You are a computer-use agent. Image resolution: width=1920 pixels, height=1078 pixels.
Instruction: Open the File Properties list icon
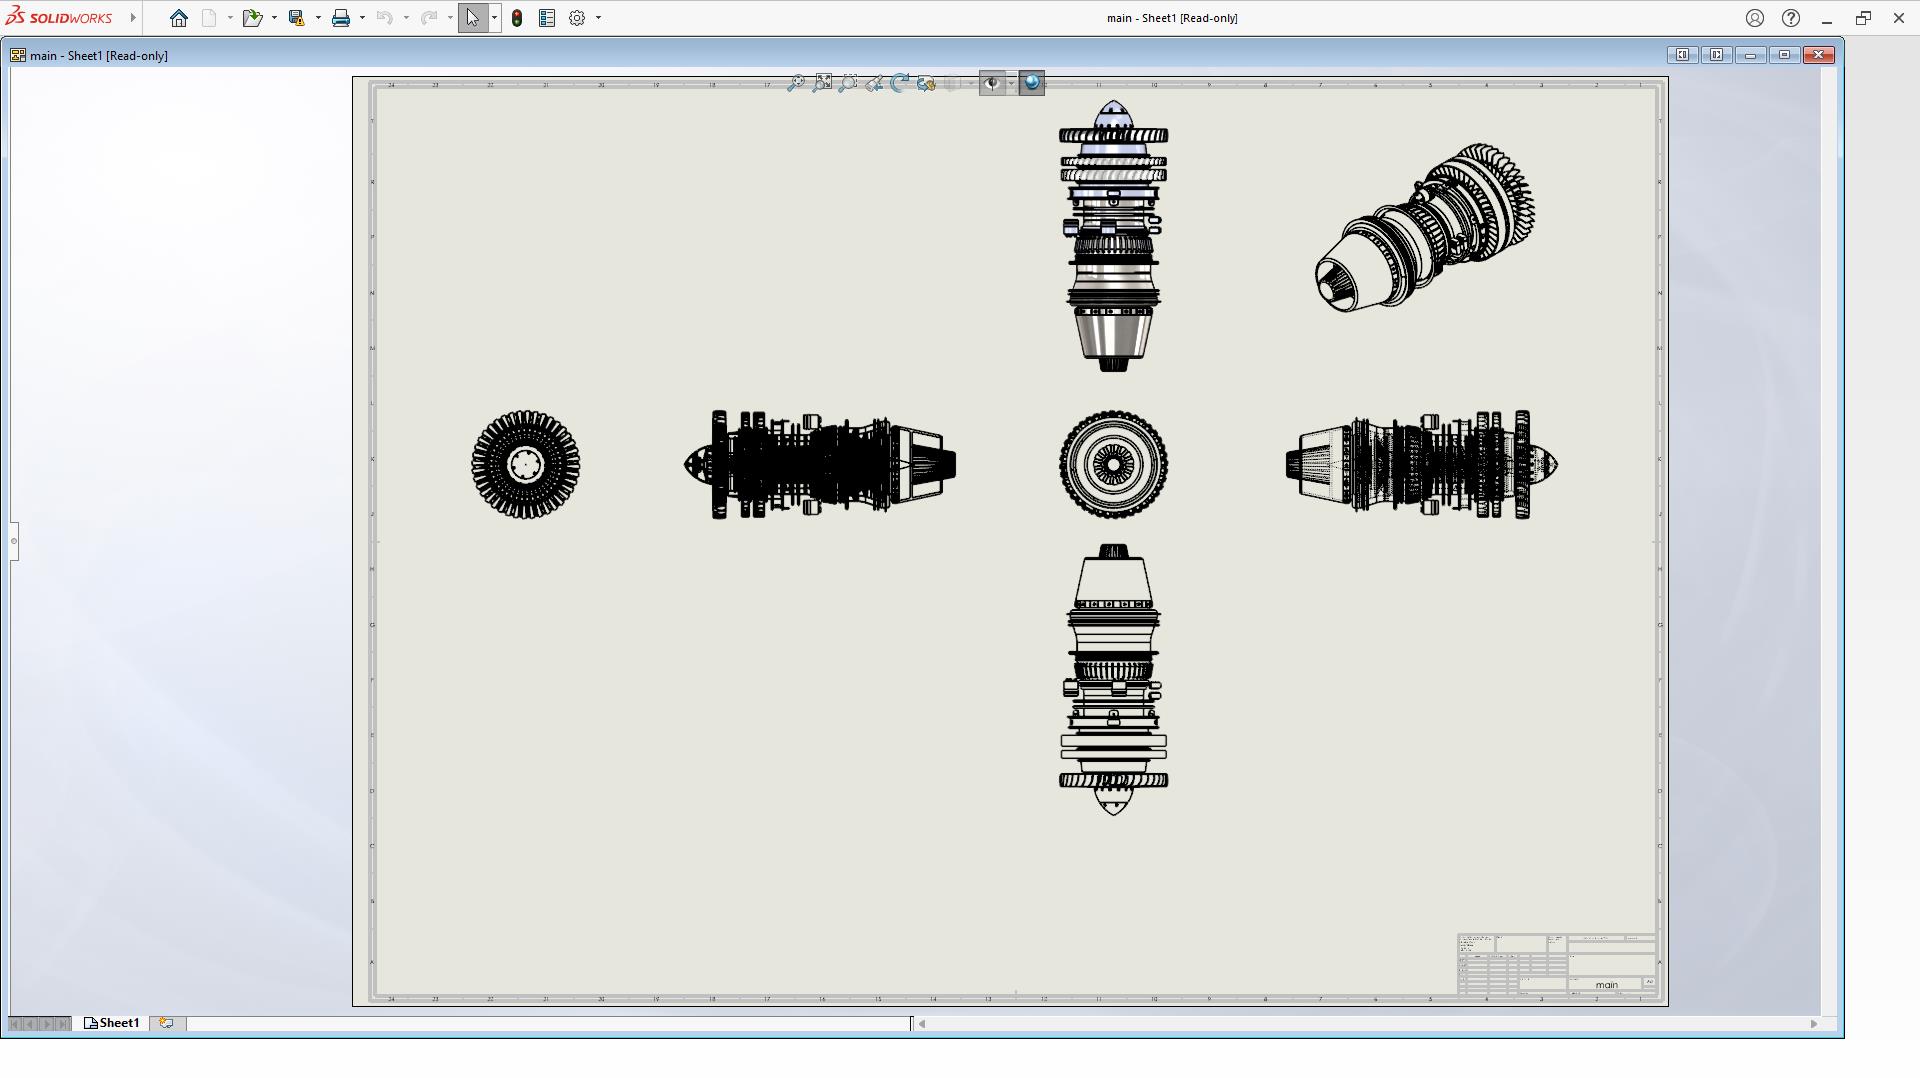(x=547, y=18)
